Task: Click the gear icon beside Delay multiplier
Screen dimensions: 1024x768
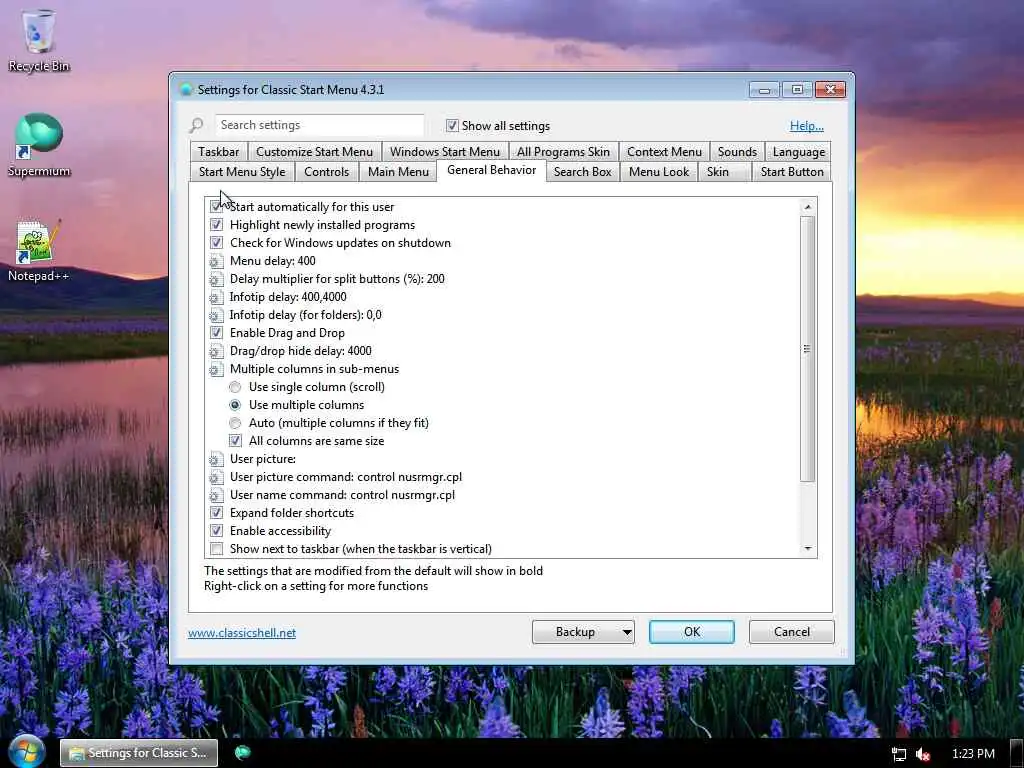Action: (216, 280)
